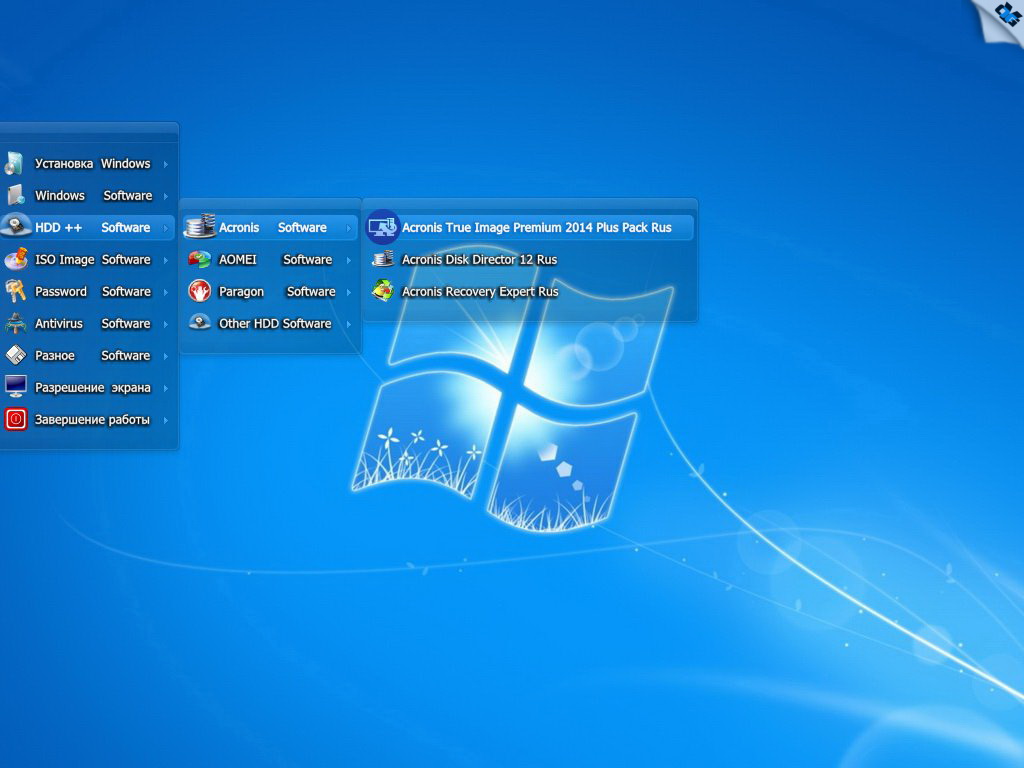Click the Antivirus Software icon
Screen dimensions: 1024x768
click(16, 323)
